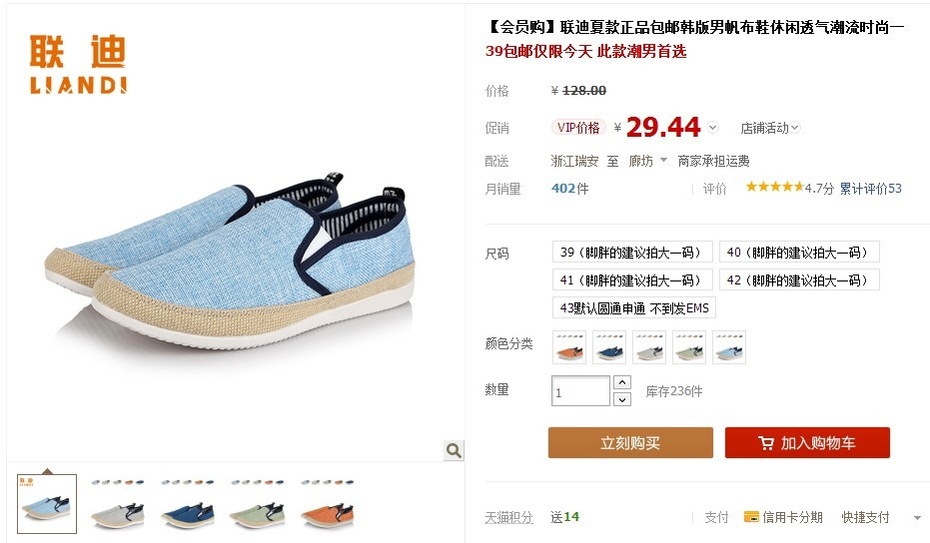Image resolution: width=930 pixels, height=543 pixels.
Task: Open the 店铺活动 dropdown
Action: [770, 128]
